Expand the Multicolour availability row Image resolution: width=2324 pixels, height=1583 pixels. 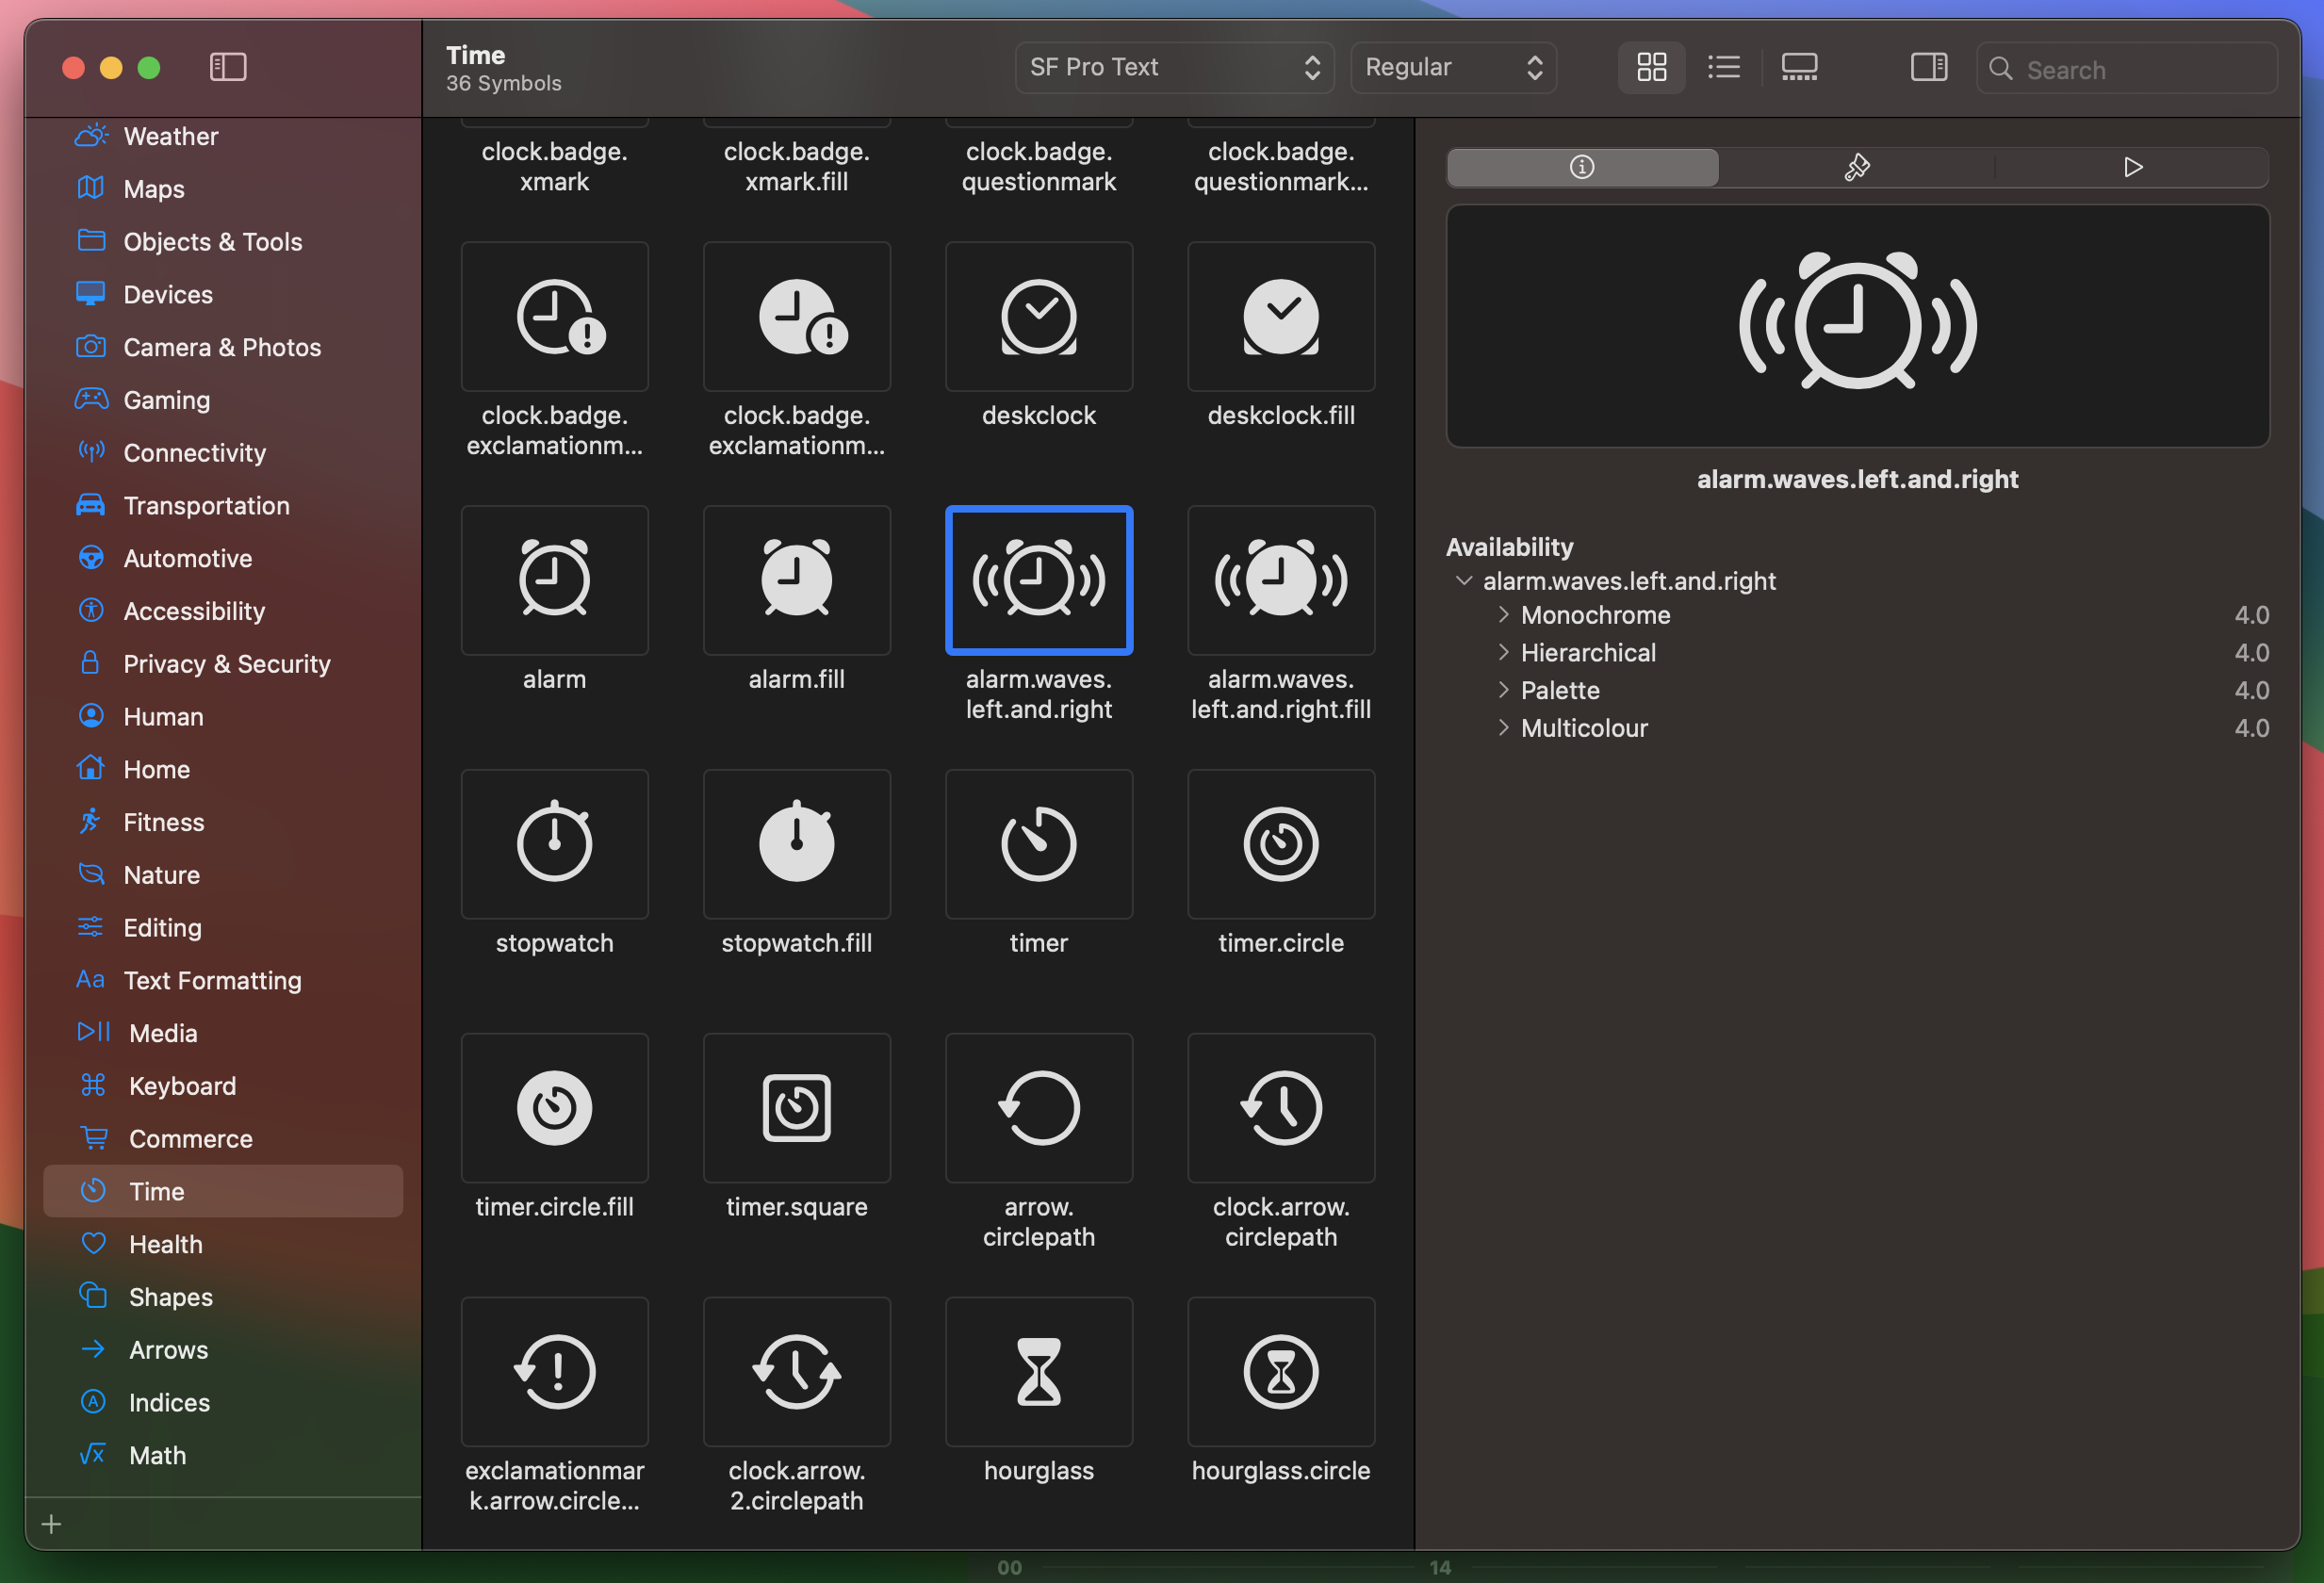pyautogui.click(x=1503, y=728)
